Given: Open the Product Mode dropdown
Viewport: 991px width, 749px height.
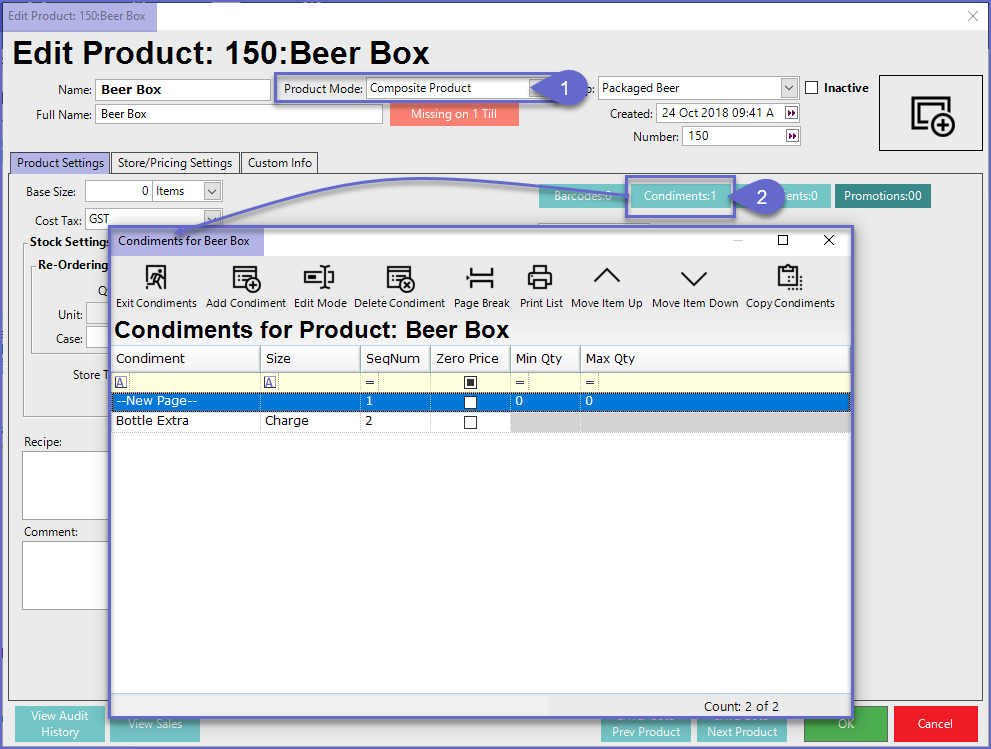Looking at the screenshot, I should [538, 88].
